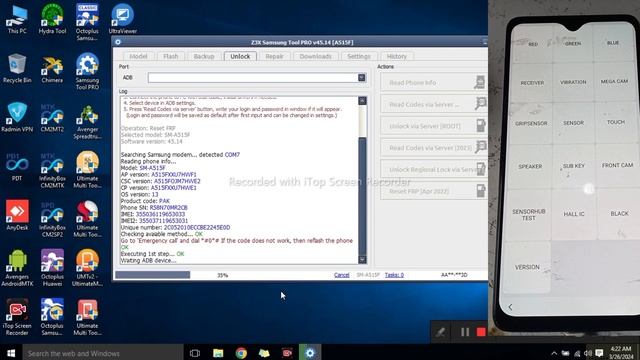The image size is (640, 360).
Task: Switch to the Repair tab
Action: pos(274,56)
